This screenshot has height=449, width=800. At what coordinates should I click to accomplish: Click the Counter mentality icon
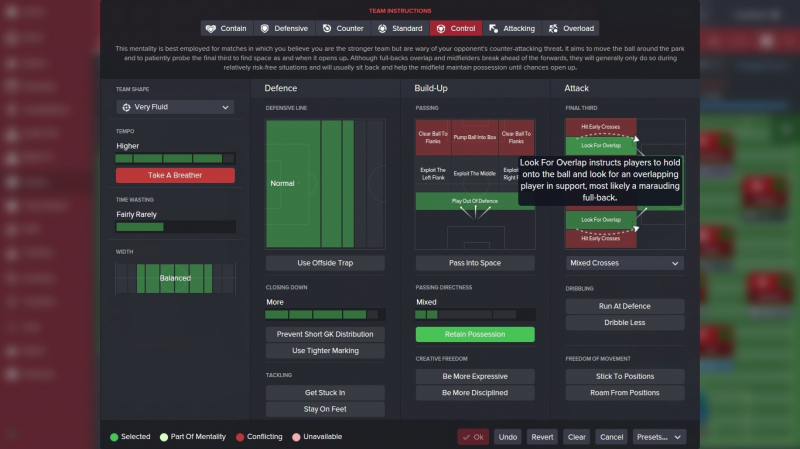coord(327,29)
